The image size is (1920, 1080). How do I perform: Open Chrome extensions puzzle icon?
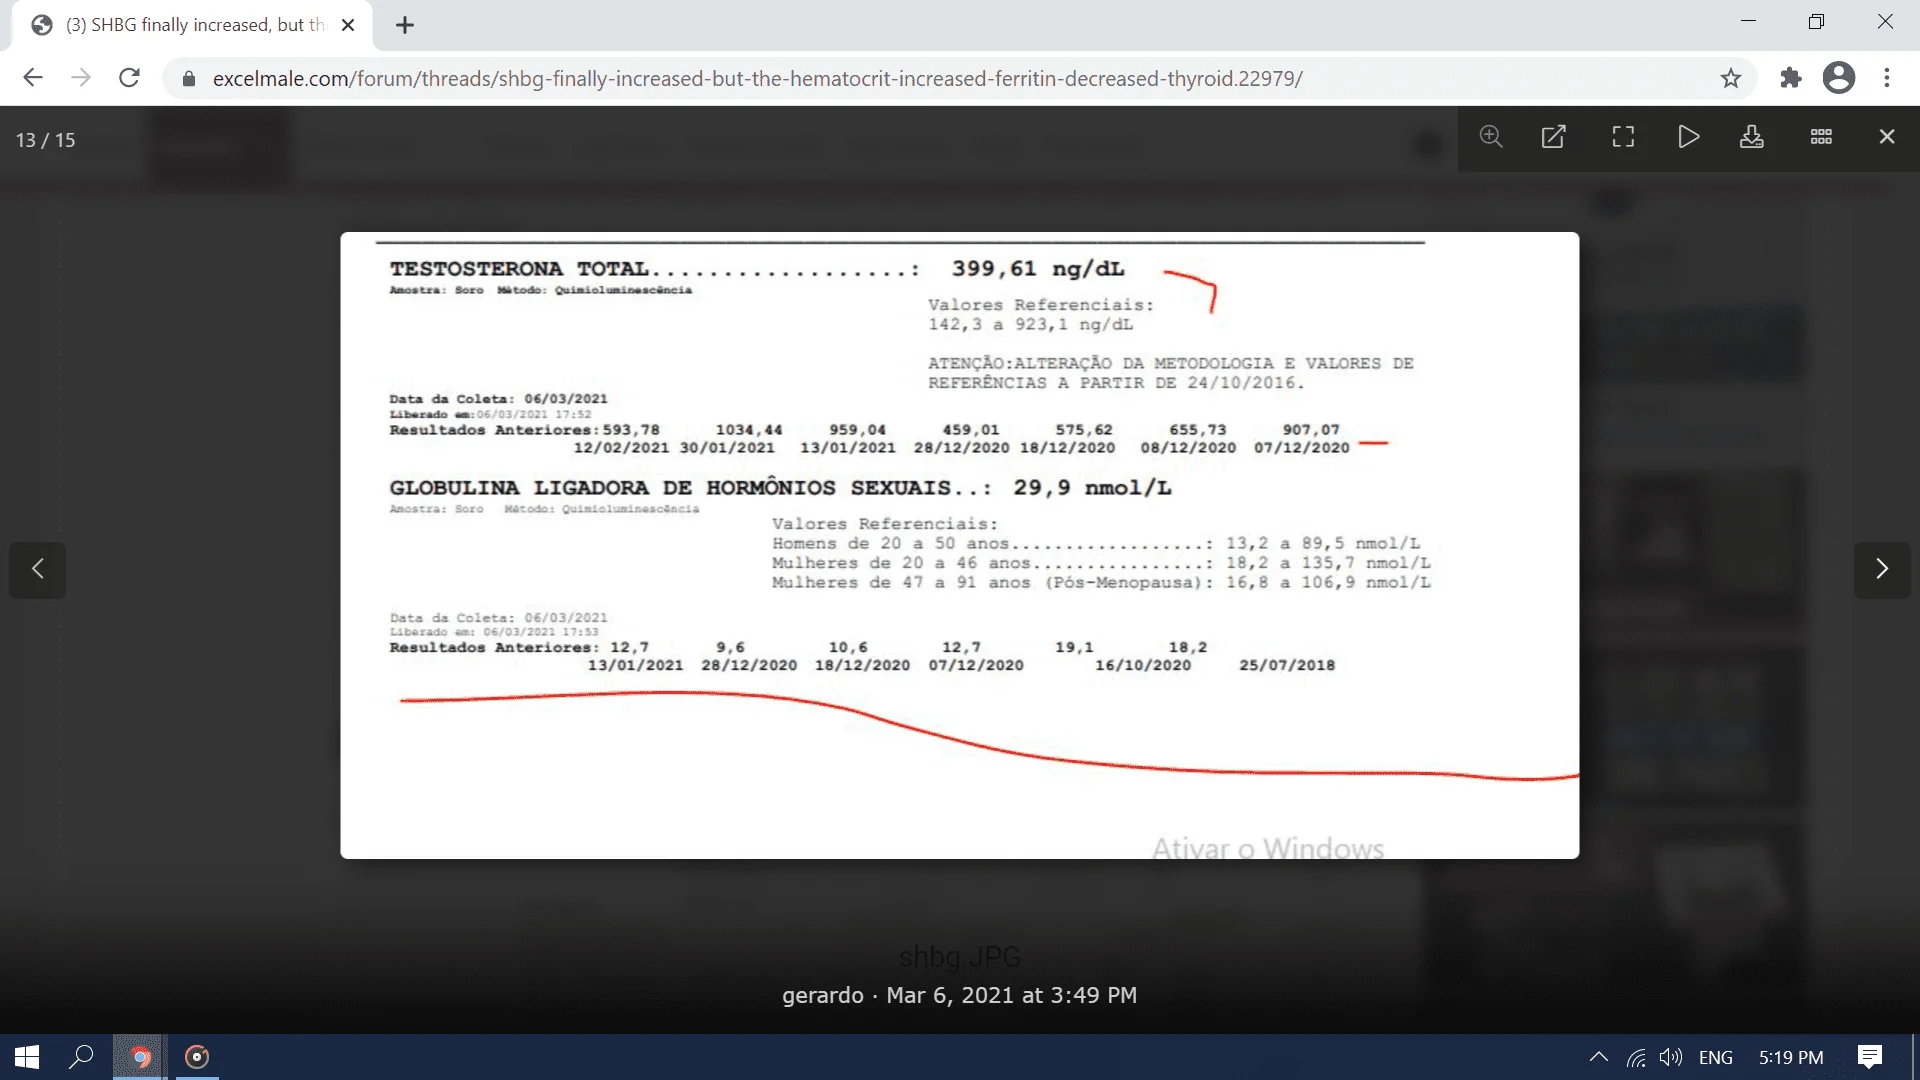click(x=1790, y=78)
